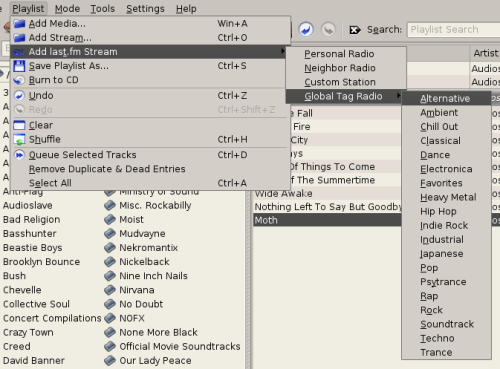Pick the Chill Out tag radio
The image size is (500, 369).
[446, 127]
